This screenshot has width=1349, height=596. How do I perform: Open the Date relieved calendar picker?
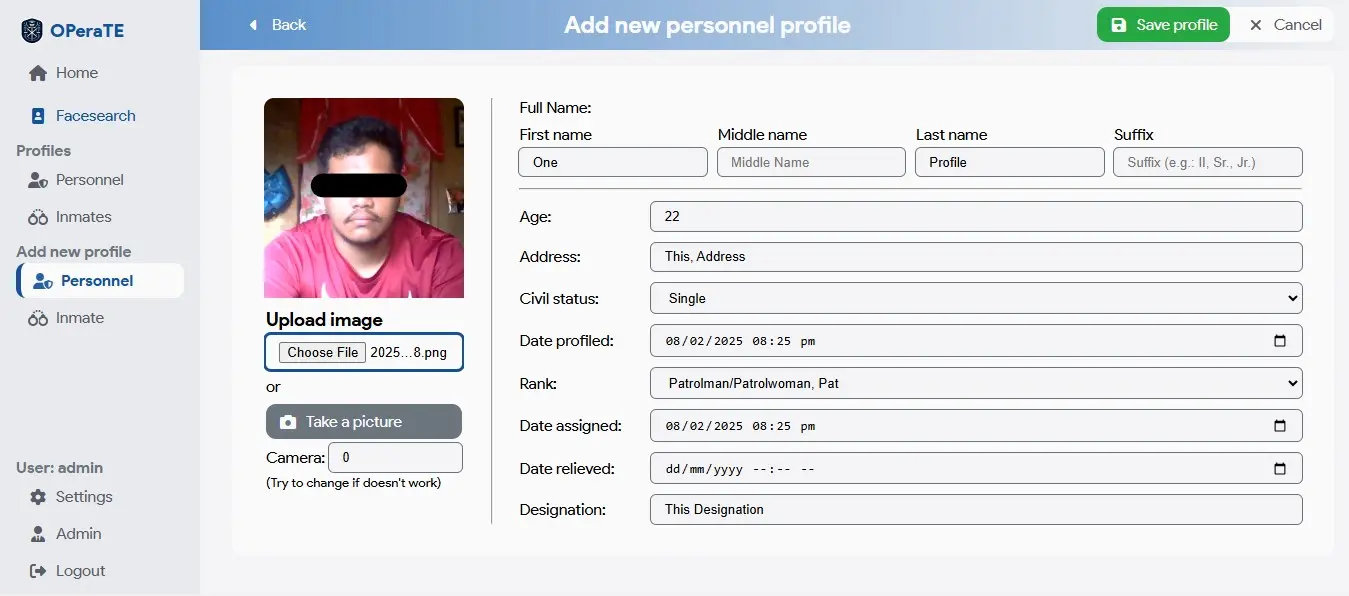[x=1279, y=468]
